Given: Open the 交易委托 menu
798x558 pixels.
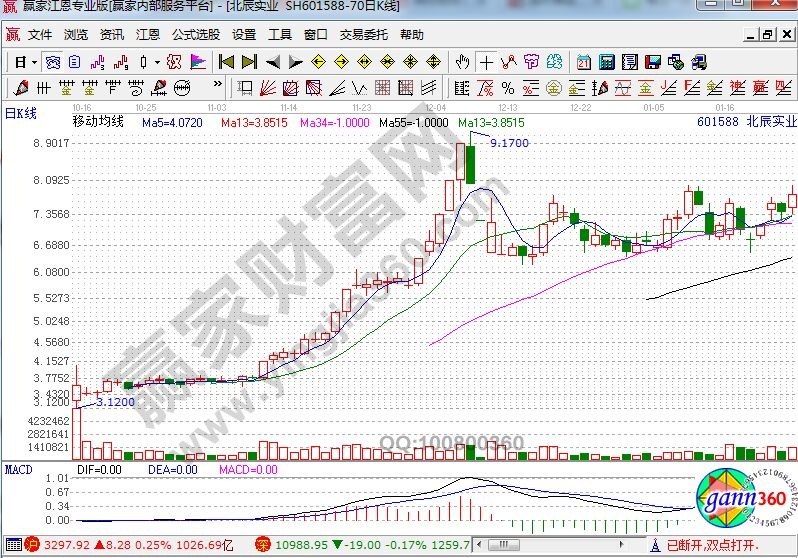Looking at the screenshot, I should (366, 34).
